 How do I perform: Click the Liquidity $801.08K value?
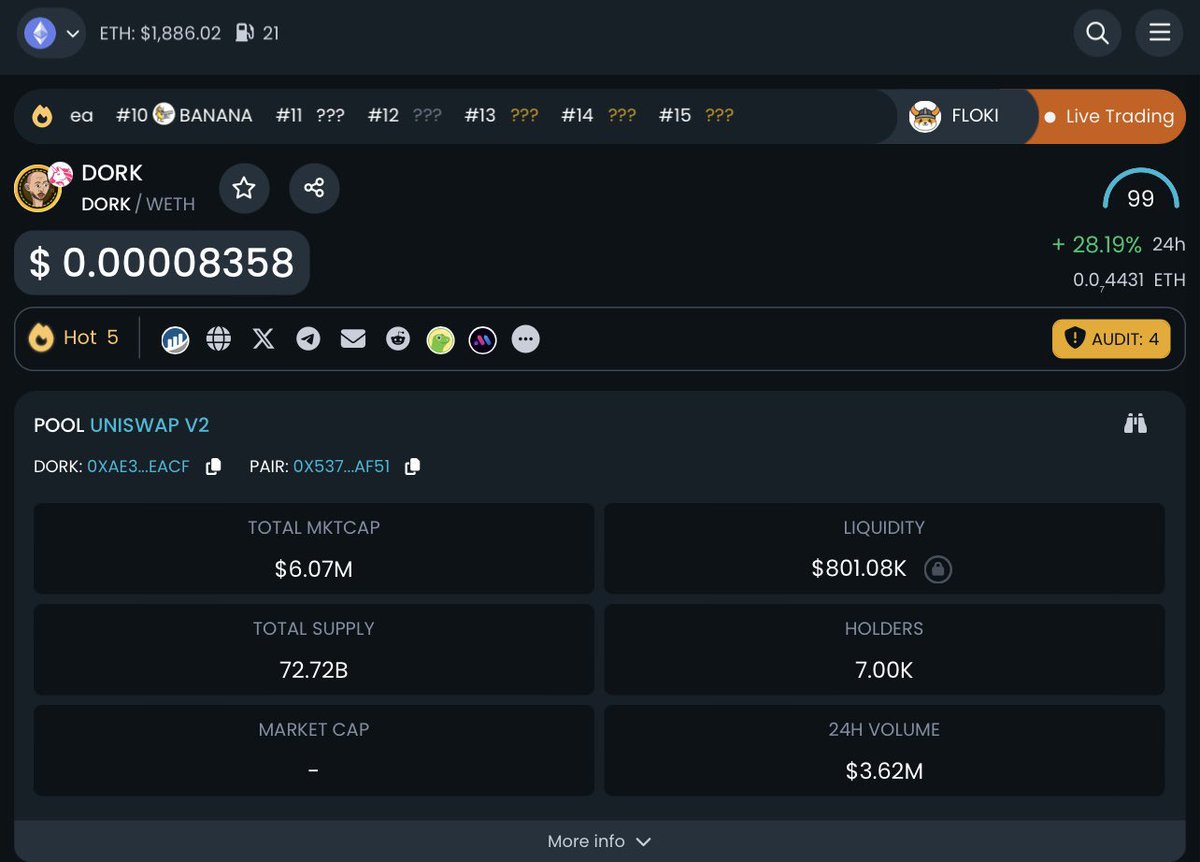pos(859,569)
